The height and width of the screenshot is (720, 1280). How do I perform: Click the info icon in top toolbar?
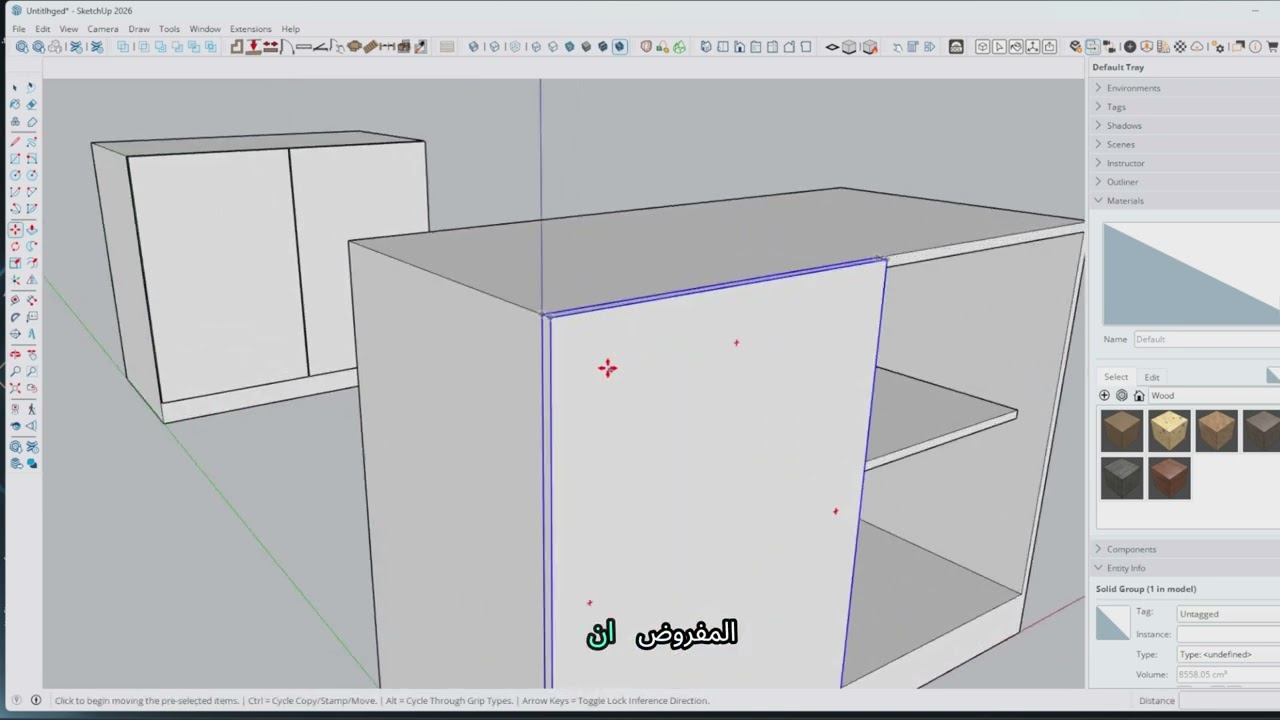[x=1255, y=47]
